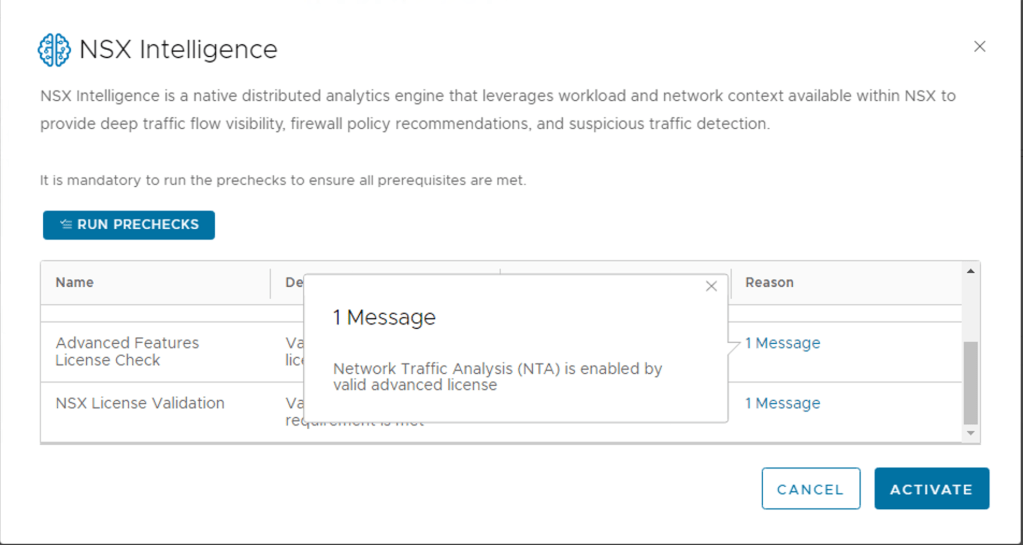
Task: Click the column divider after Name header
Action: [x=271, y=283]
